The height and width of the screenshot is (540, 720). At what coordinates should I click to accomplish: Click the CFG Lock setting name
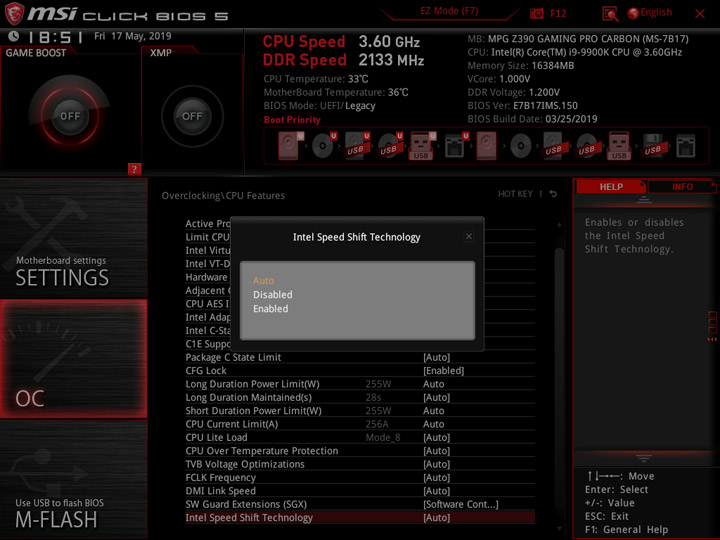(206, 371)
